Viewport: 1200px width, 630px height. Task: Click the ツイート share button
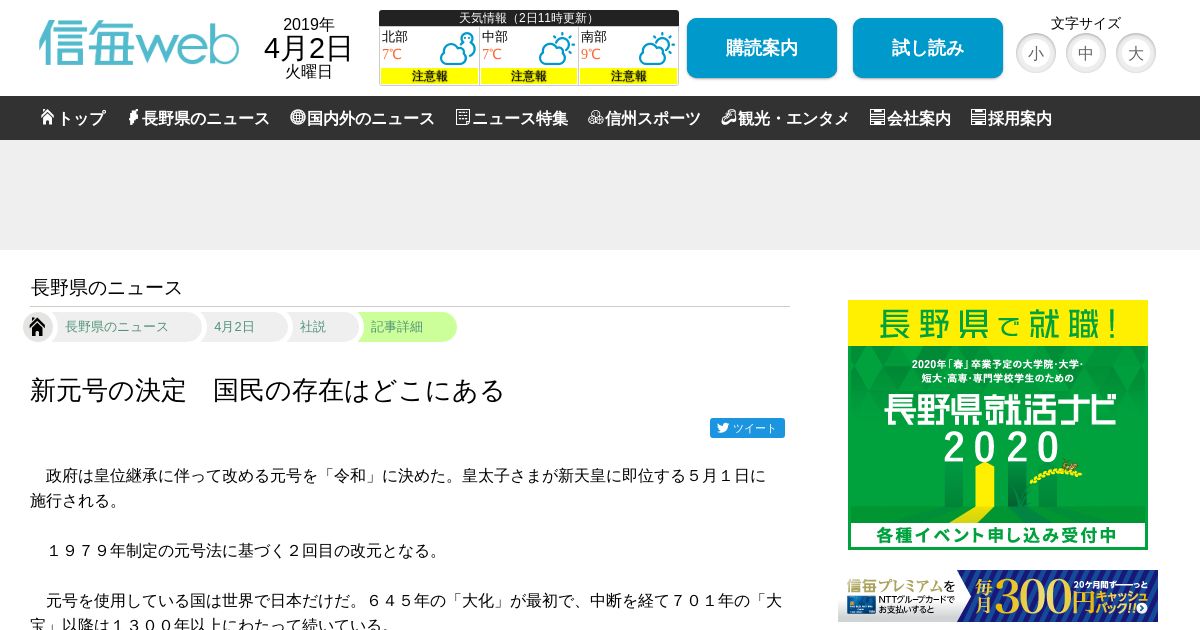click(x=747, y=428)
